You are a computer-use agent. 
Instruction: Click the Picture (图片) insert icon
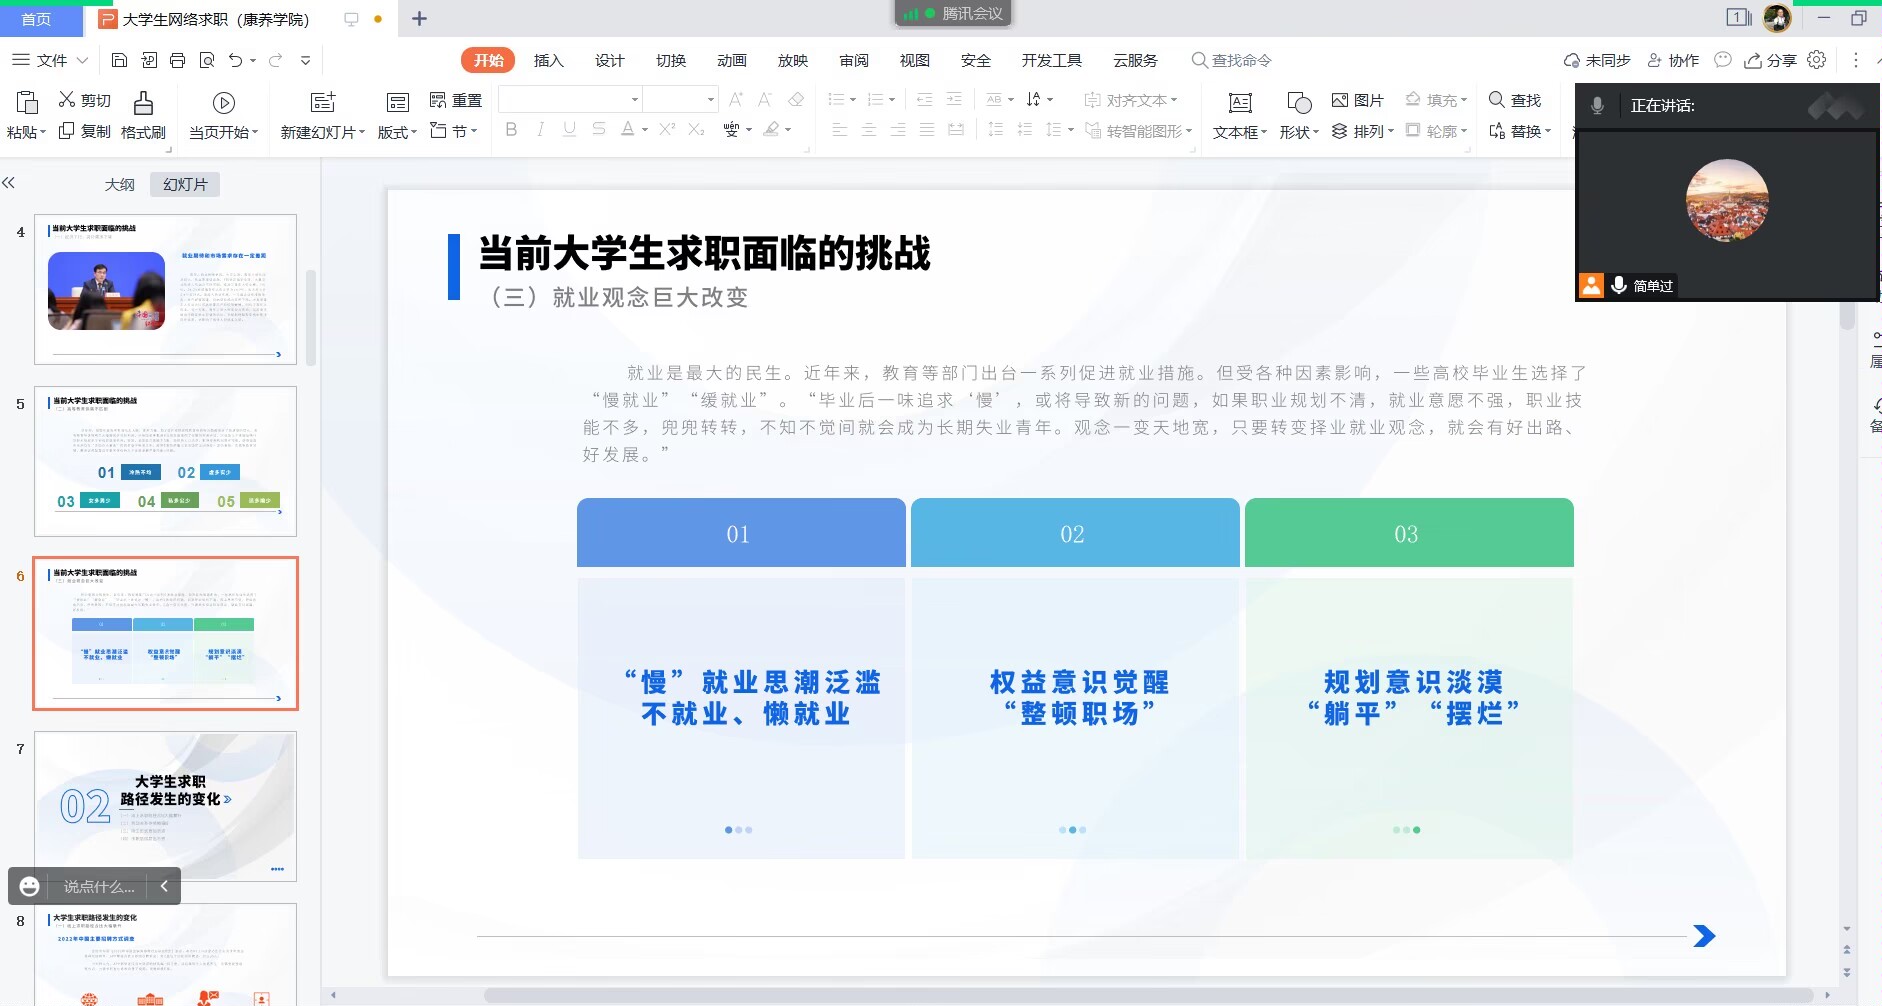tap(1357, 100)
